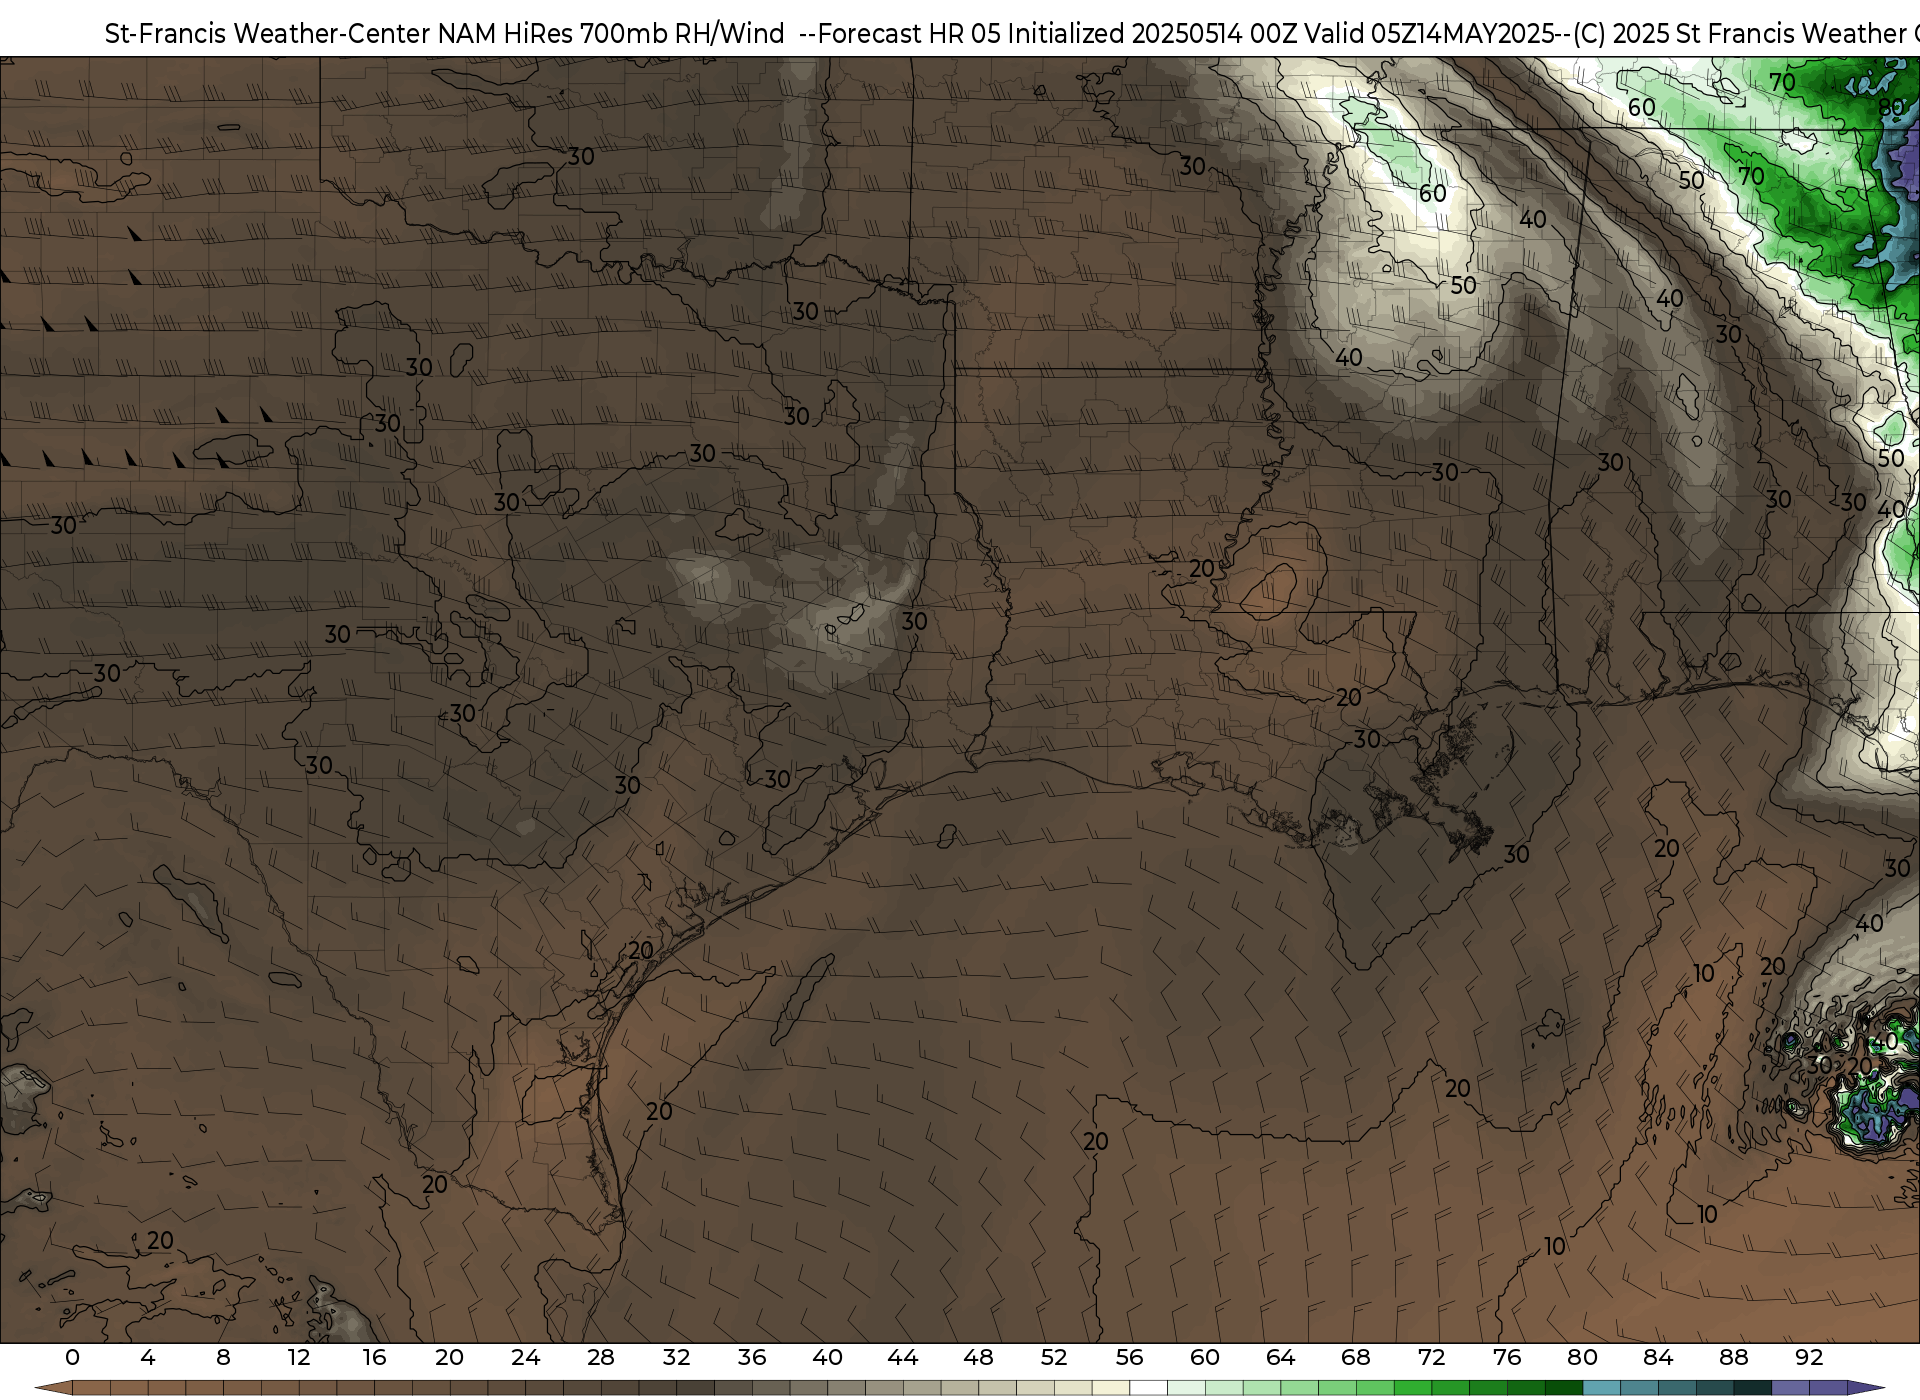
Task: Click the color legend tick label "64"
Action: [x=1280, y=1357]
